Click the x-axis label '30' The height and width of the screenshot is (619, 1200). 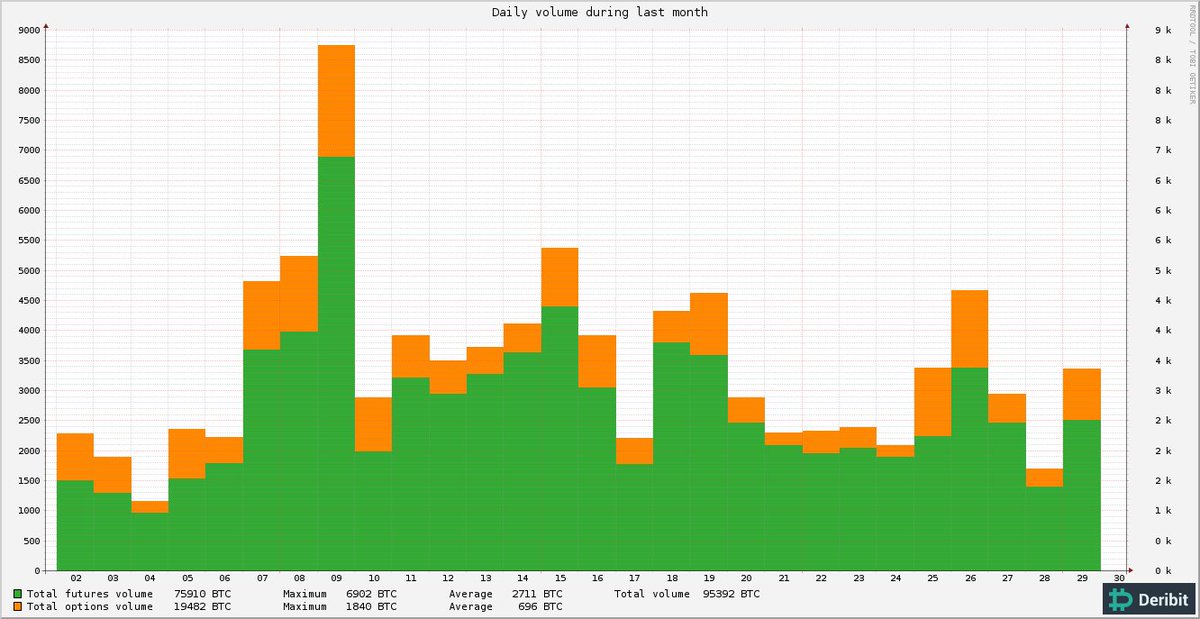pos(1119,579)
